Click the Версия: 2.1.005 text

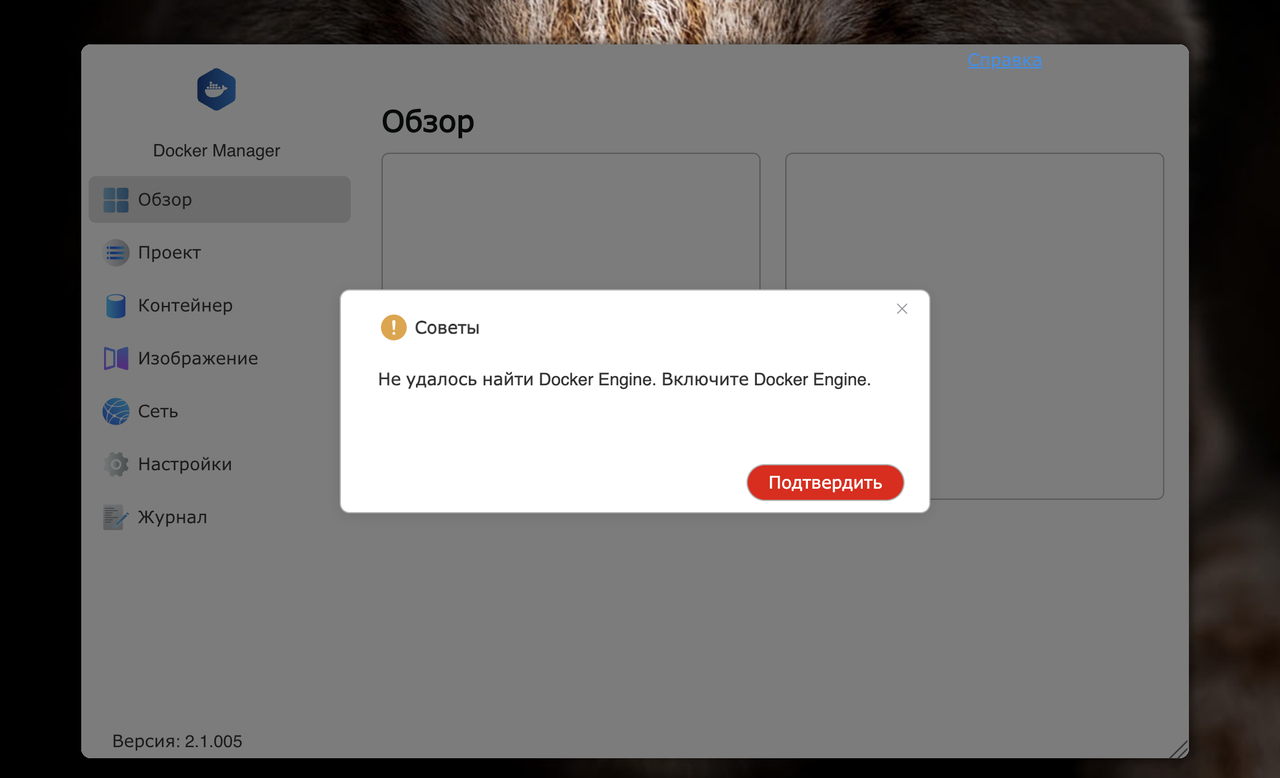[177, 741]
